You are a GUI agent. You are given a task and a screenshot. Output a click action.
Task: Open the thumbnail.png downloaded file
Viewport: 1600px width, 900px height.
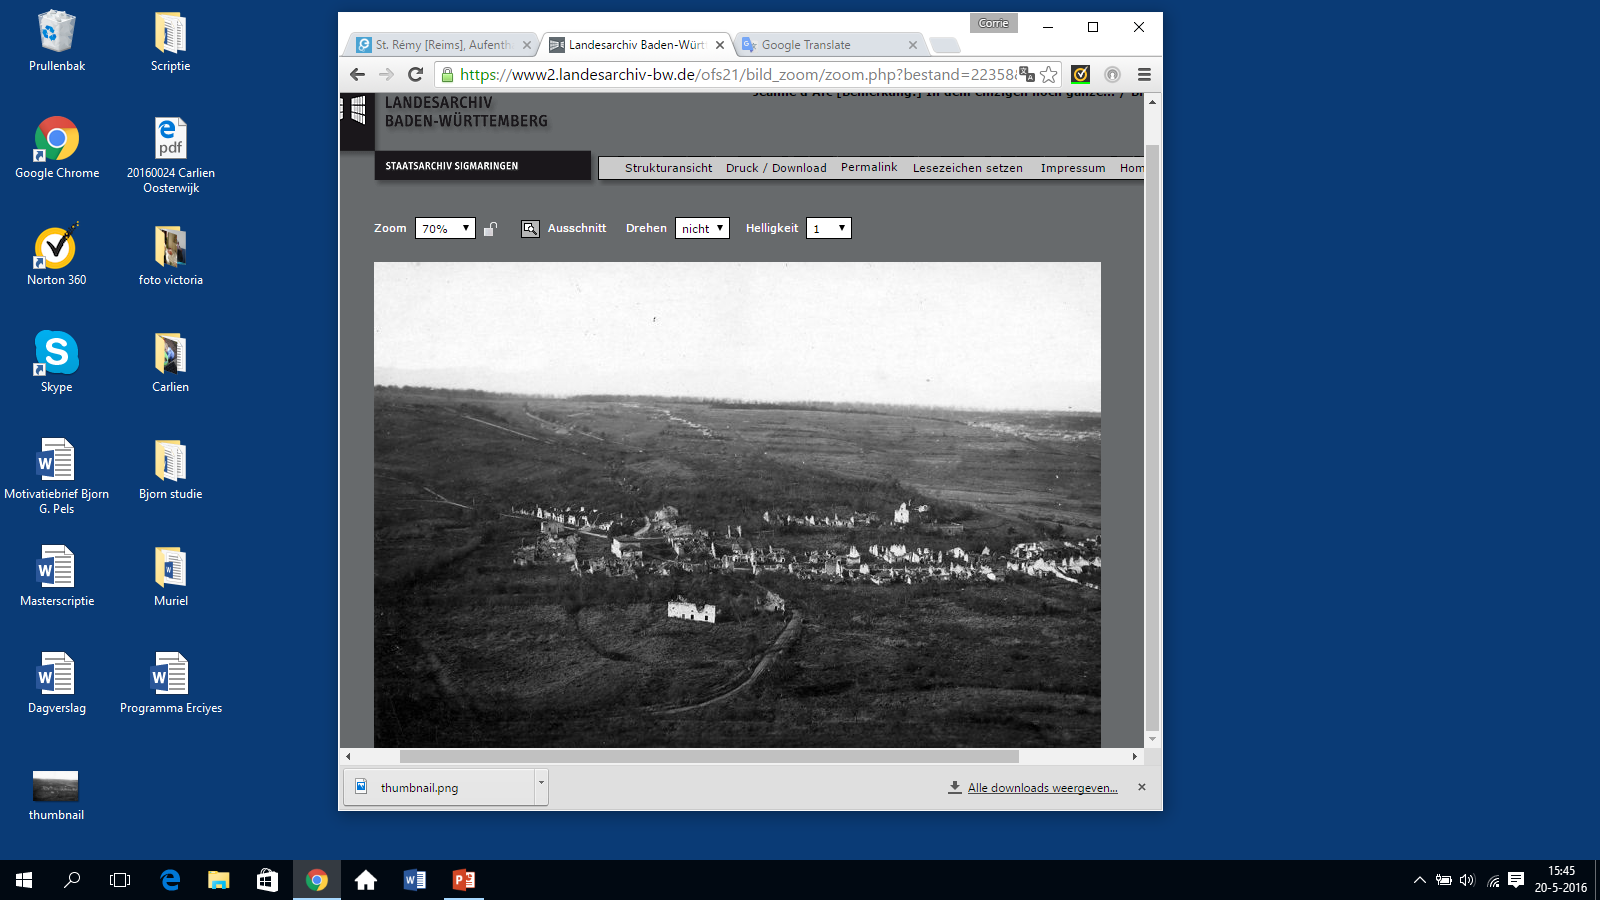pyautogui.click(x=440, y=787)
